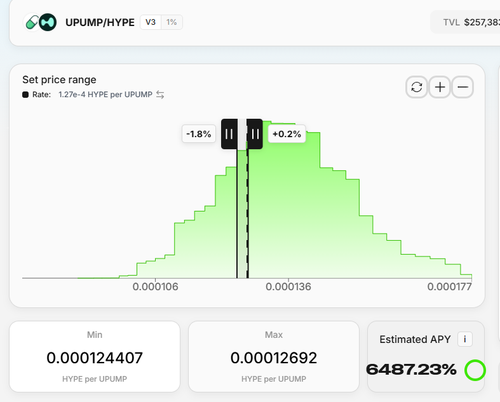The height and width of the screenshot is (402, 500).
Task: Click the reset price range refresh icon
Action: coord(417,87)
